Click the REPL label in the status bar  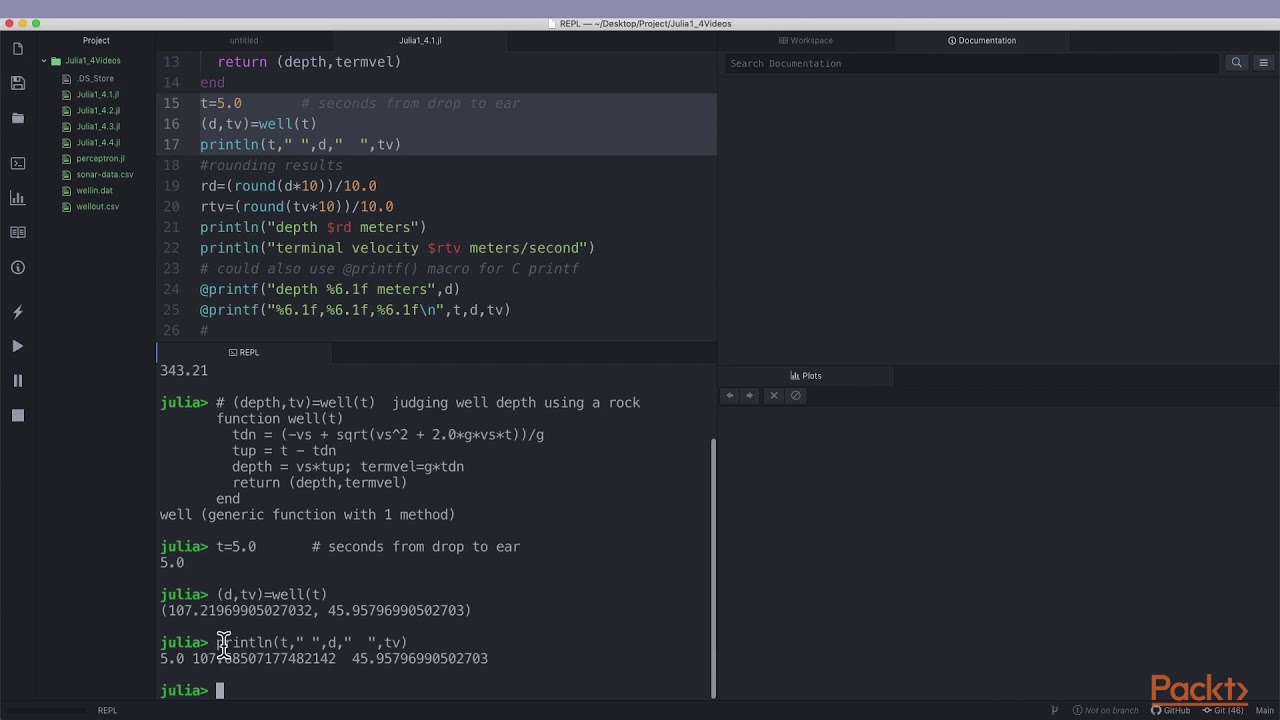coord(107,710)
